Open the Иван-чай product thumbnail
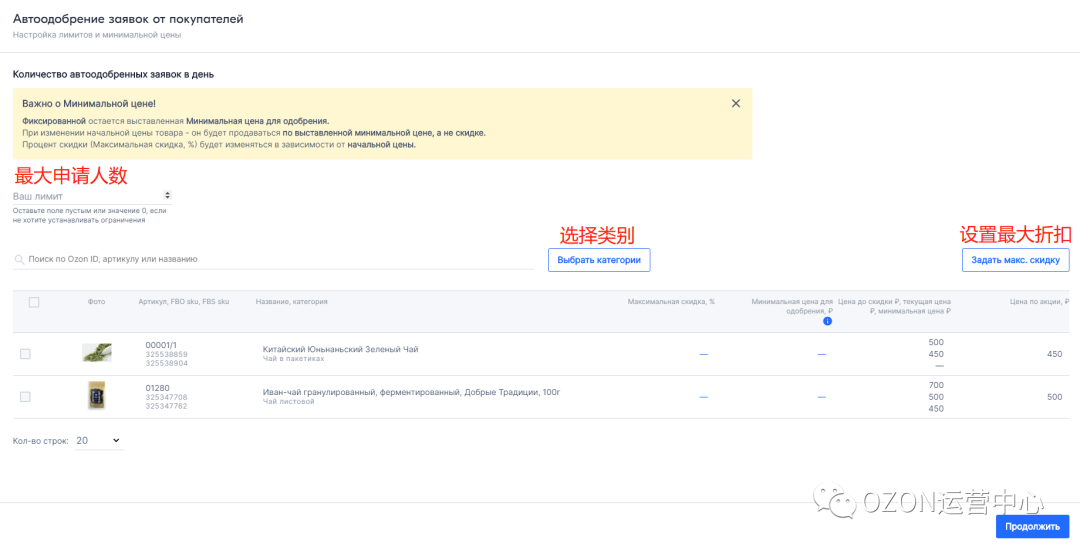The height and width of the screenshot is (550, 1080). 96,396
